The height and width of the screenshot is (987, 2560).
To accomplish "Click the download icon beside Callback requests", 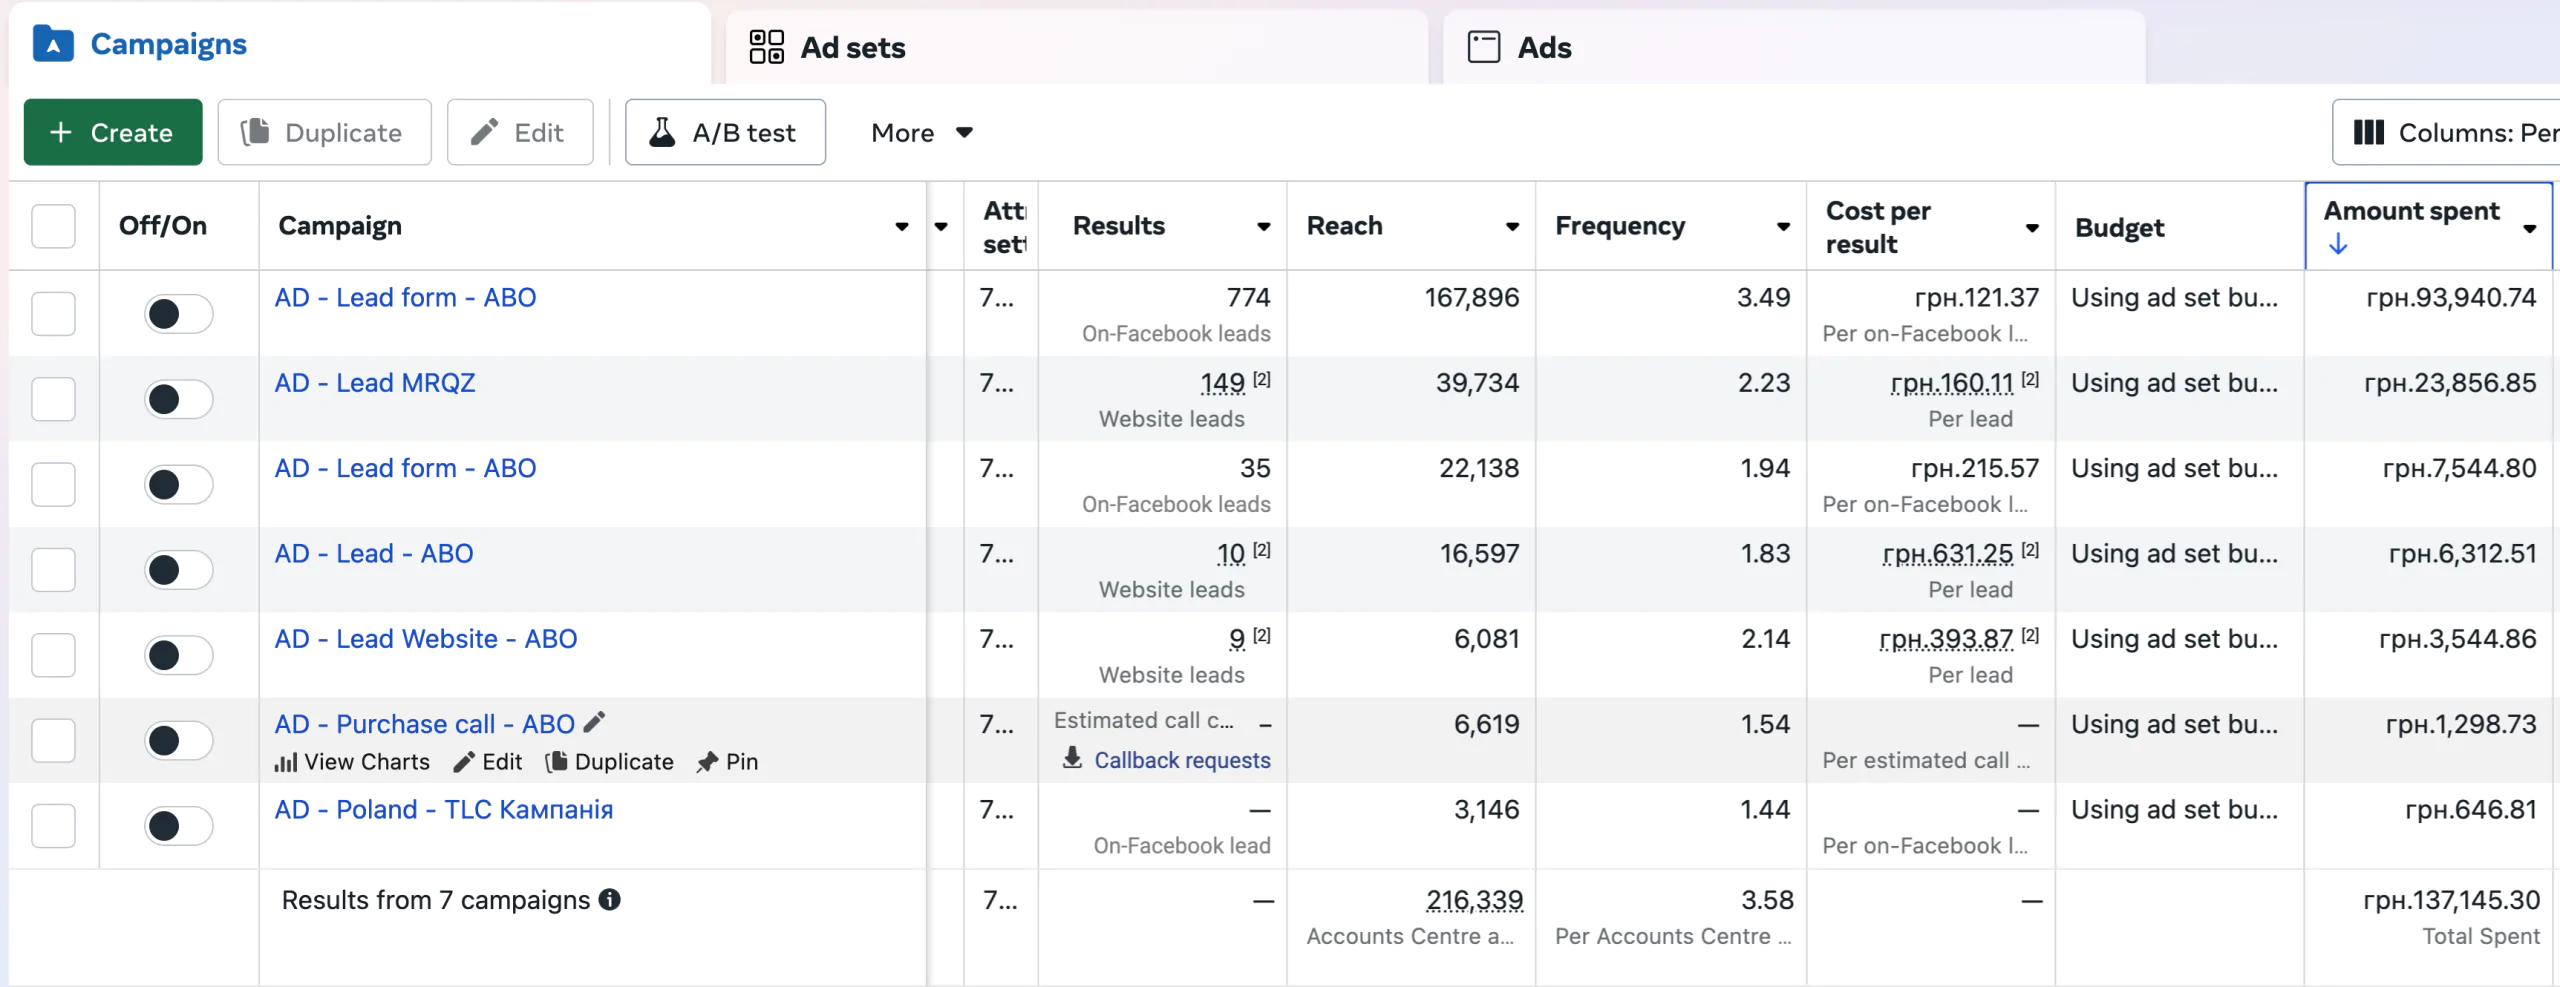I will tap(1073, 758).
